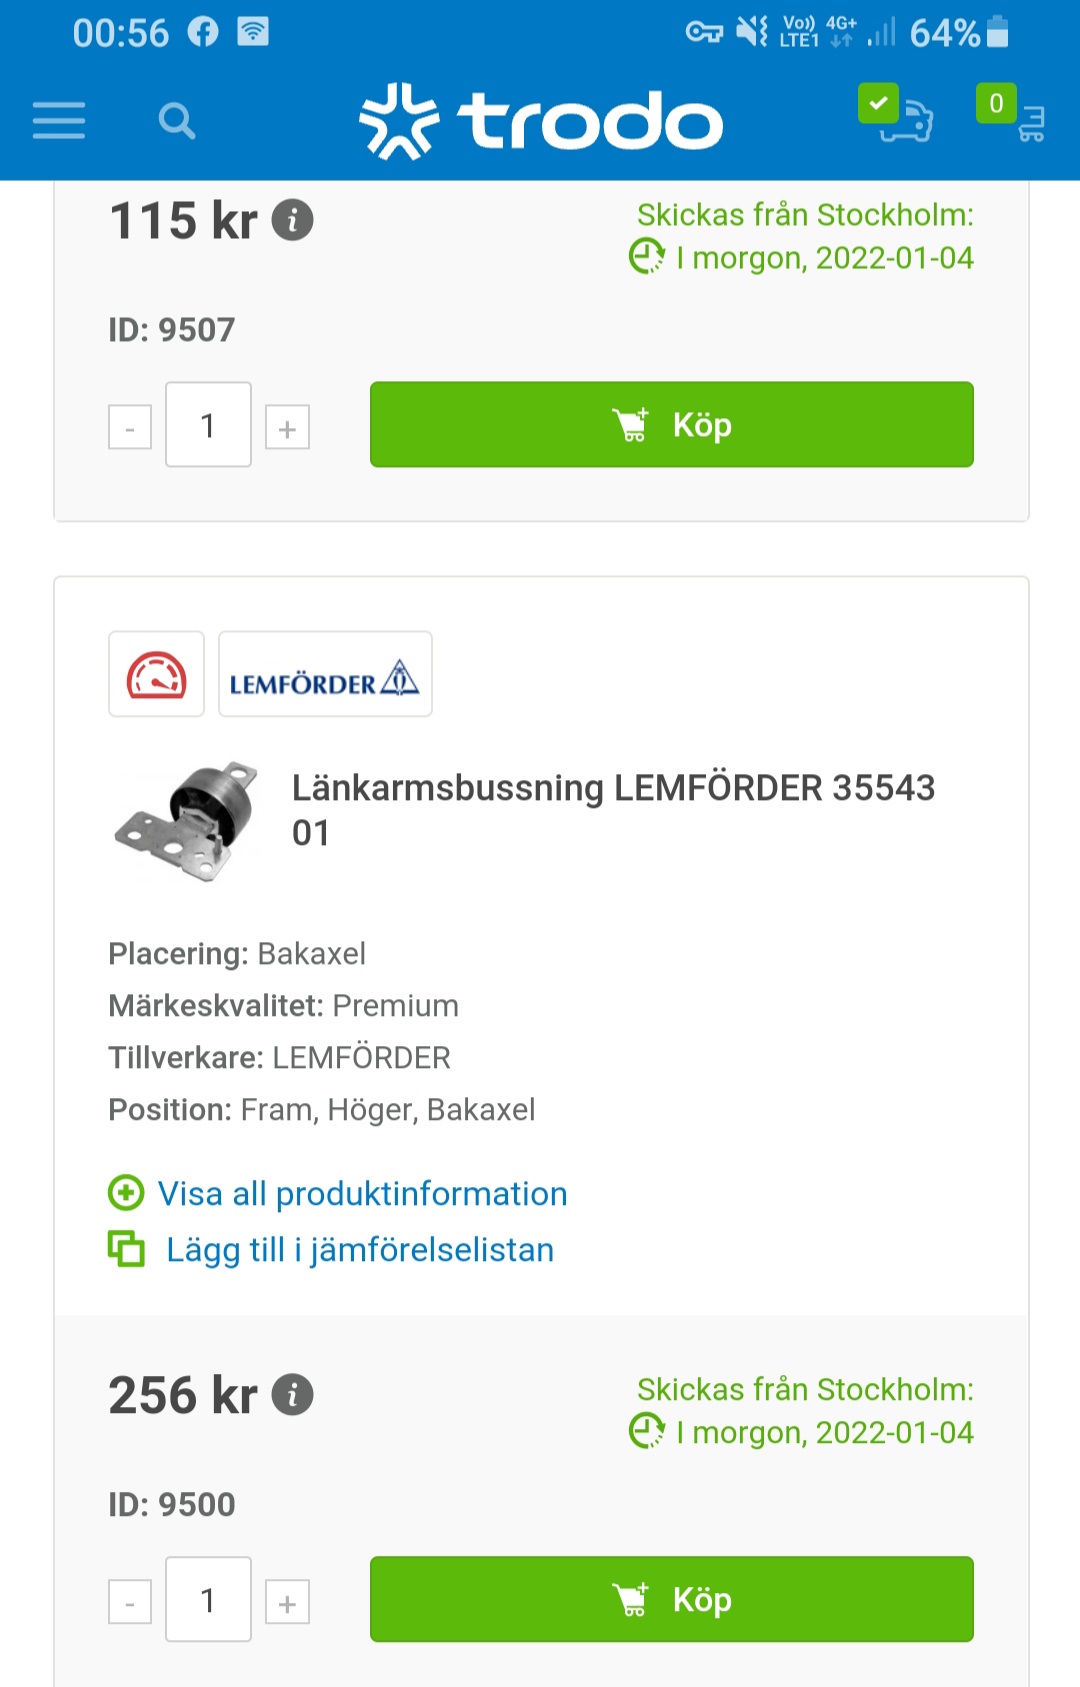Screen dimensions: 1080x1687
Task: Open Länkarmsbussning LEMFÖRDER 35543 01 title
Action: pyautogui.click(x=612, y=809)
